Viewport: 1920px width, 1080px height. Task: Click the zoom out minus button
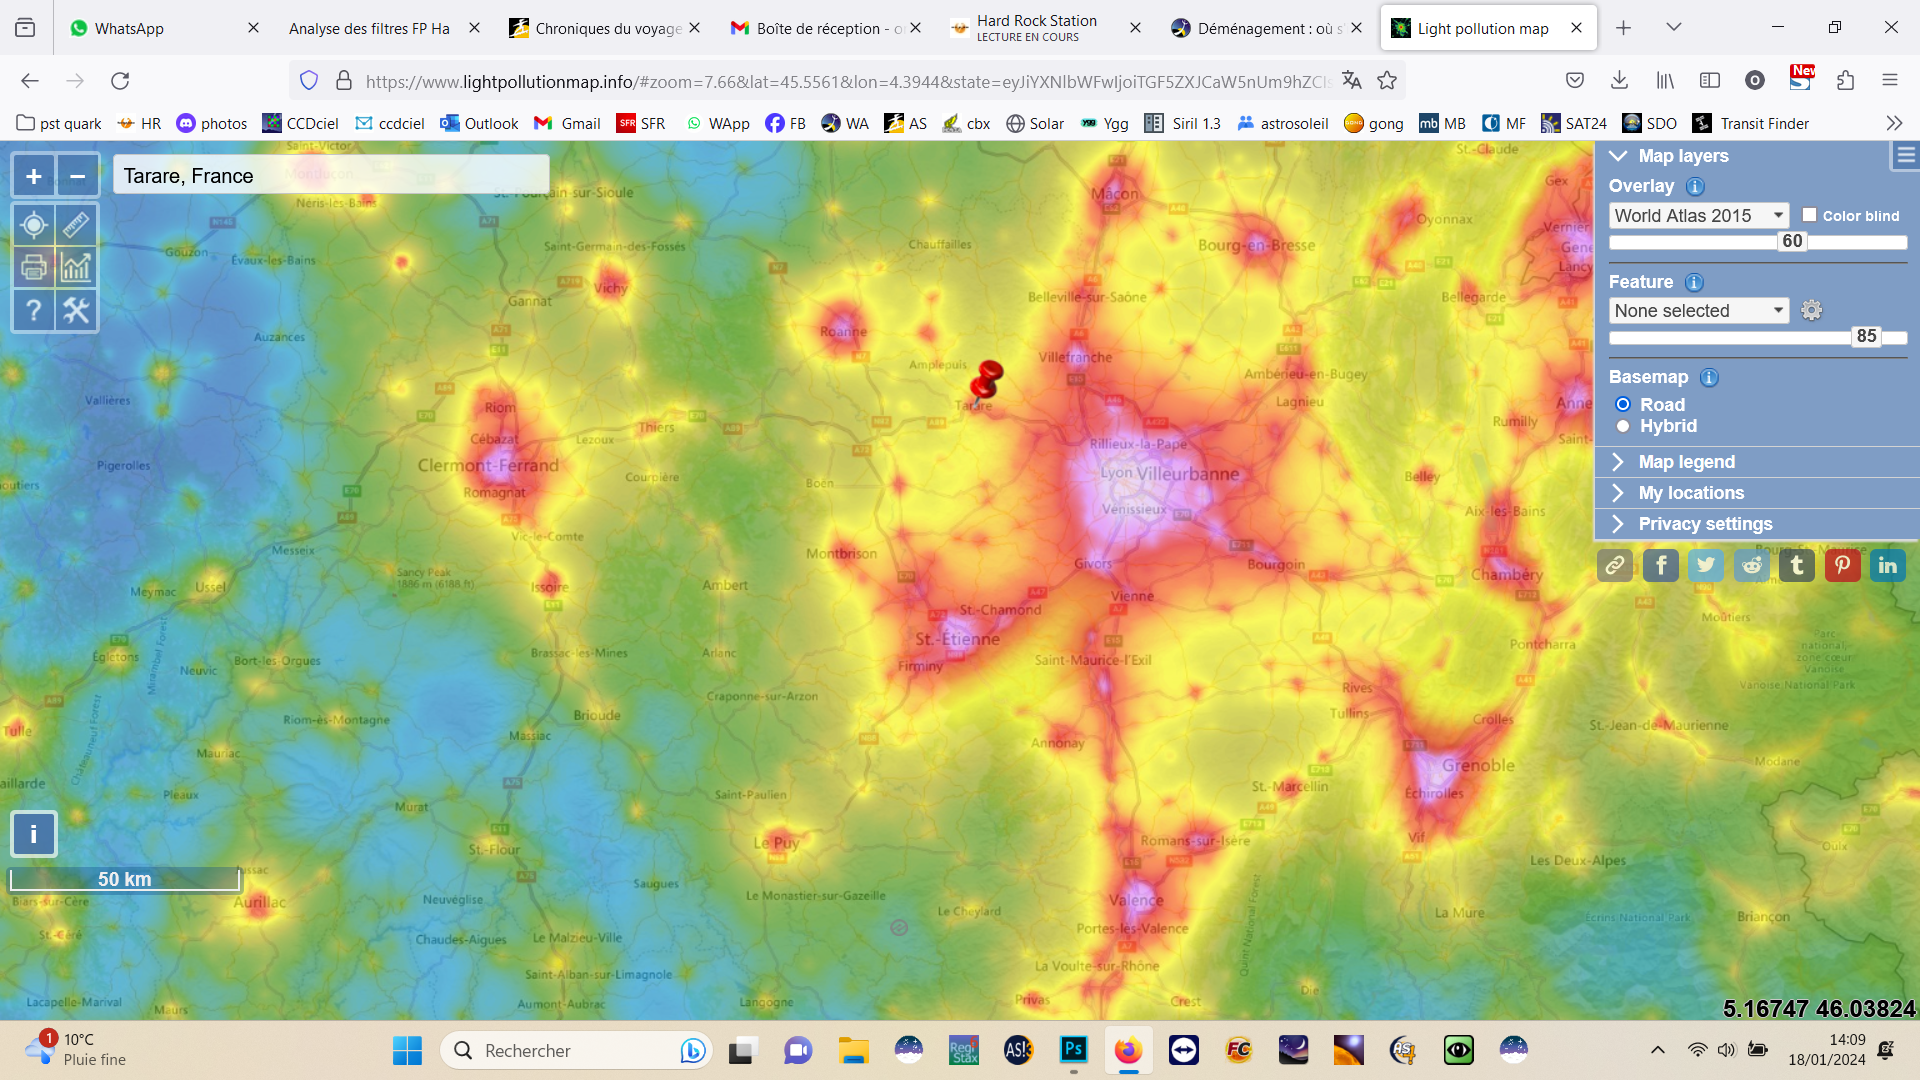(77, 177)
